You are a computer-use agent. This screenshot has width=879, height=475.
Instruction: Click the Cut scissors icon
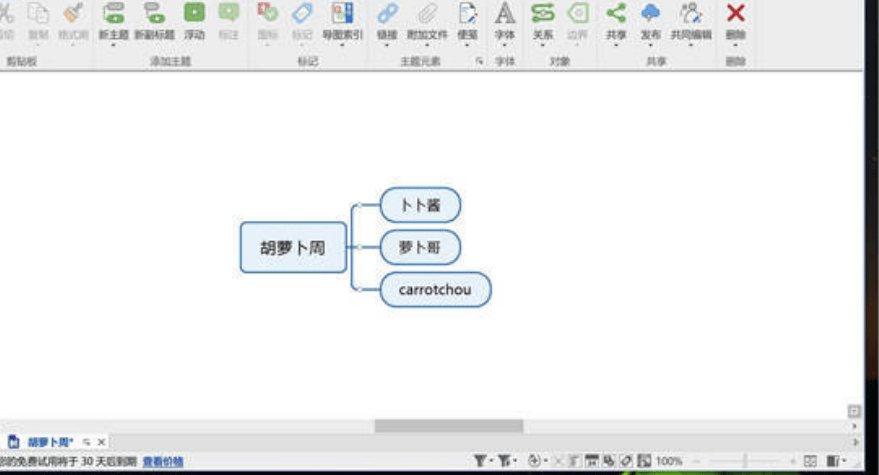pyautogui.click(x=6, y=12)
